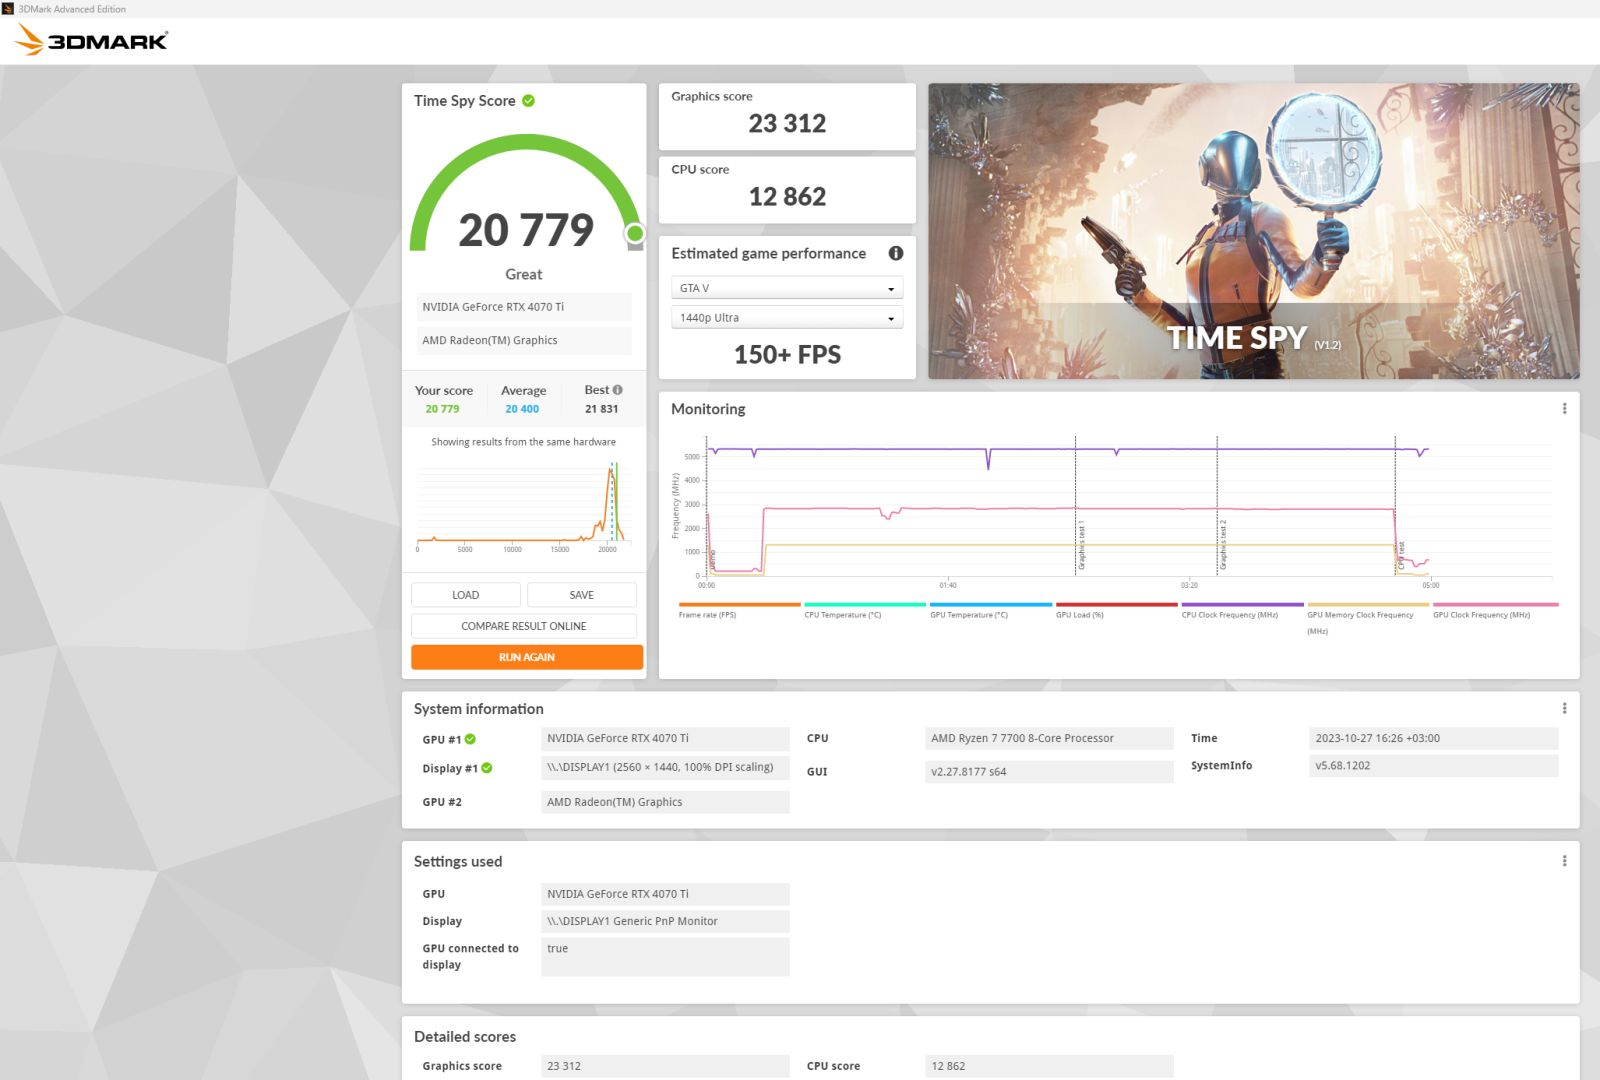Image resolution: width=1600 pixels, height=1080 pixels.
Task: Open the Monitoring panel three-dot menu
Action: point(1564,408)
